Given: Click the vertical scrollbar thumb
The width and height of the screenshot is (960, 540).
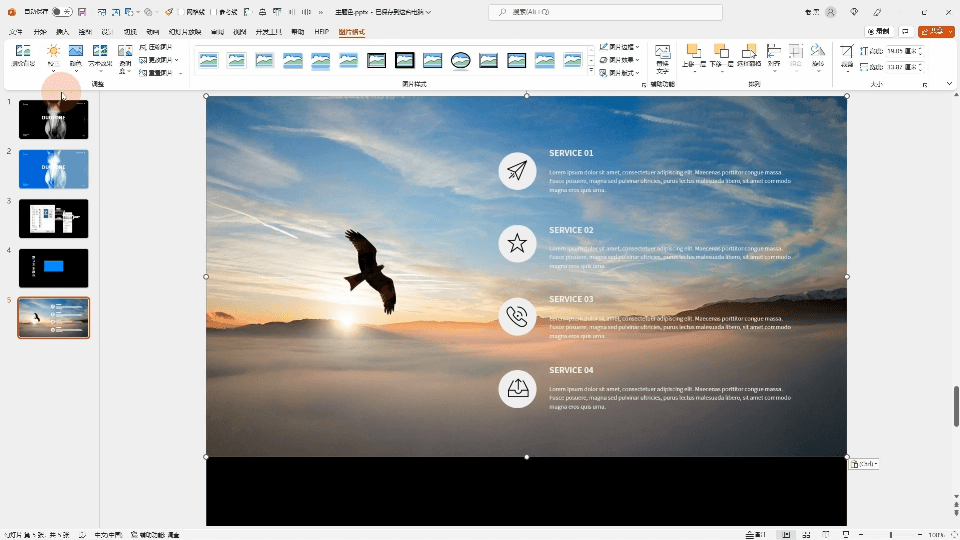Looking at the screenshot, I should point(956,407).
